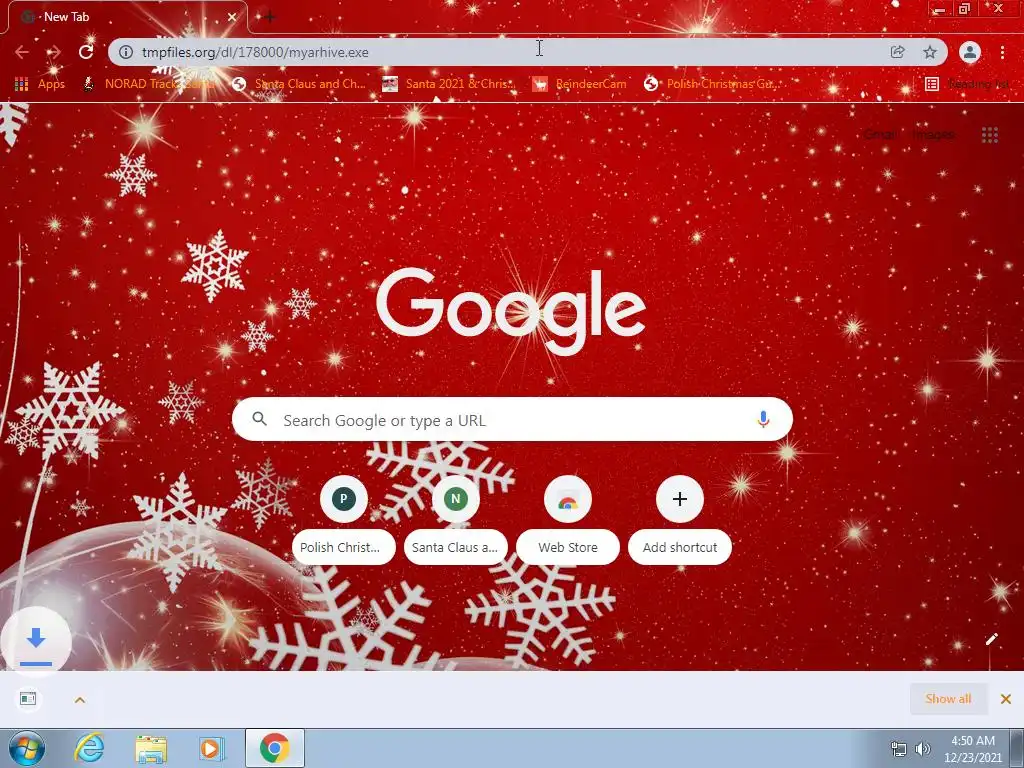Open the Chrome profile avatar
This screenshot has width=1024, height=768.
tap(970, 52)
